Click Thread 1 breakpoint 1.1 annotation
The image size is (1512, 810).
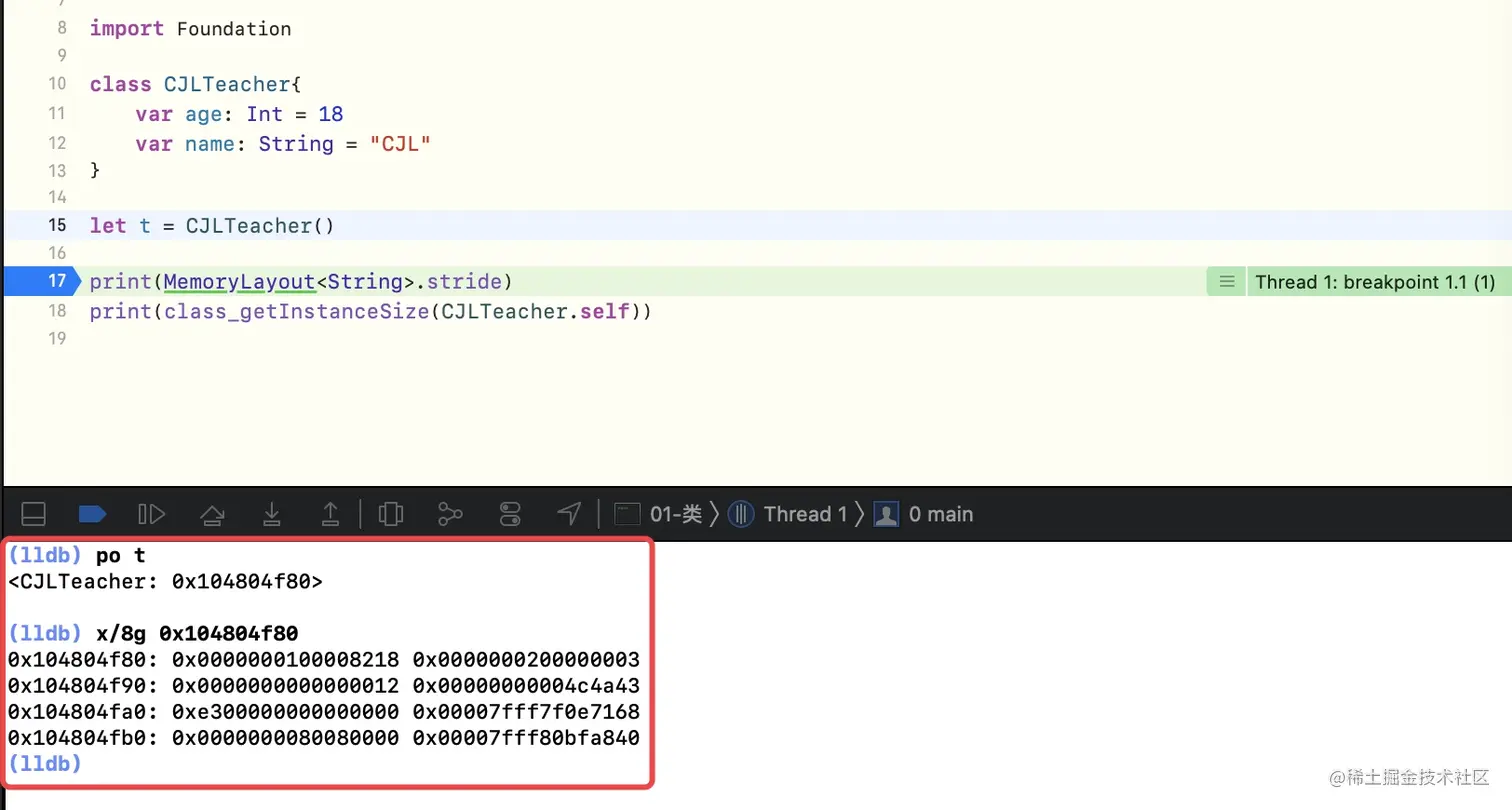[x=1374, y=282]
